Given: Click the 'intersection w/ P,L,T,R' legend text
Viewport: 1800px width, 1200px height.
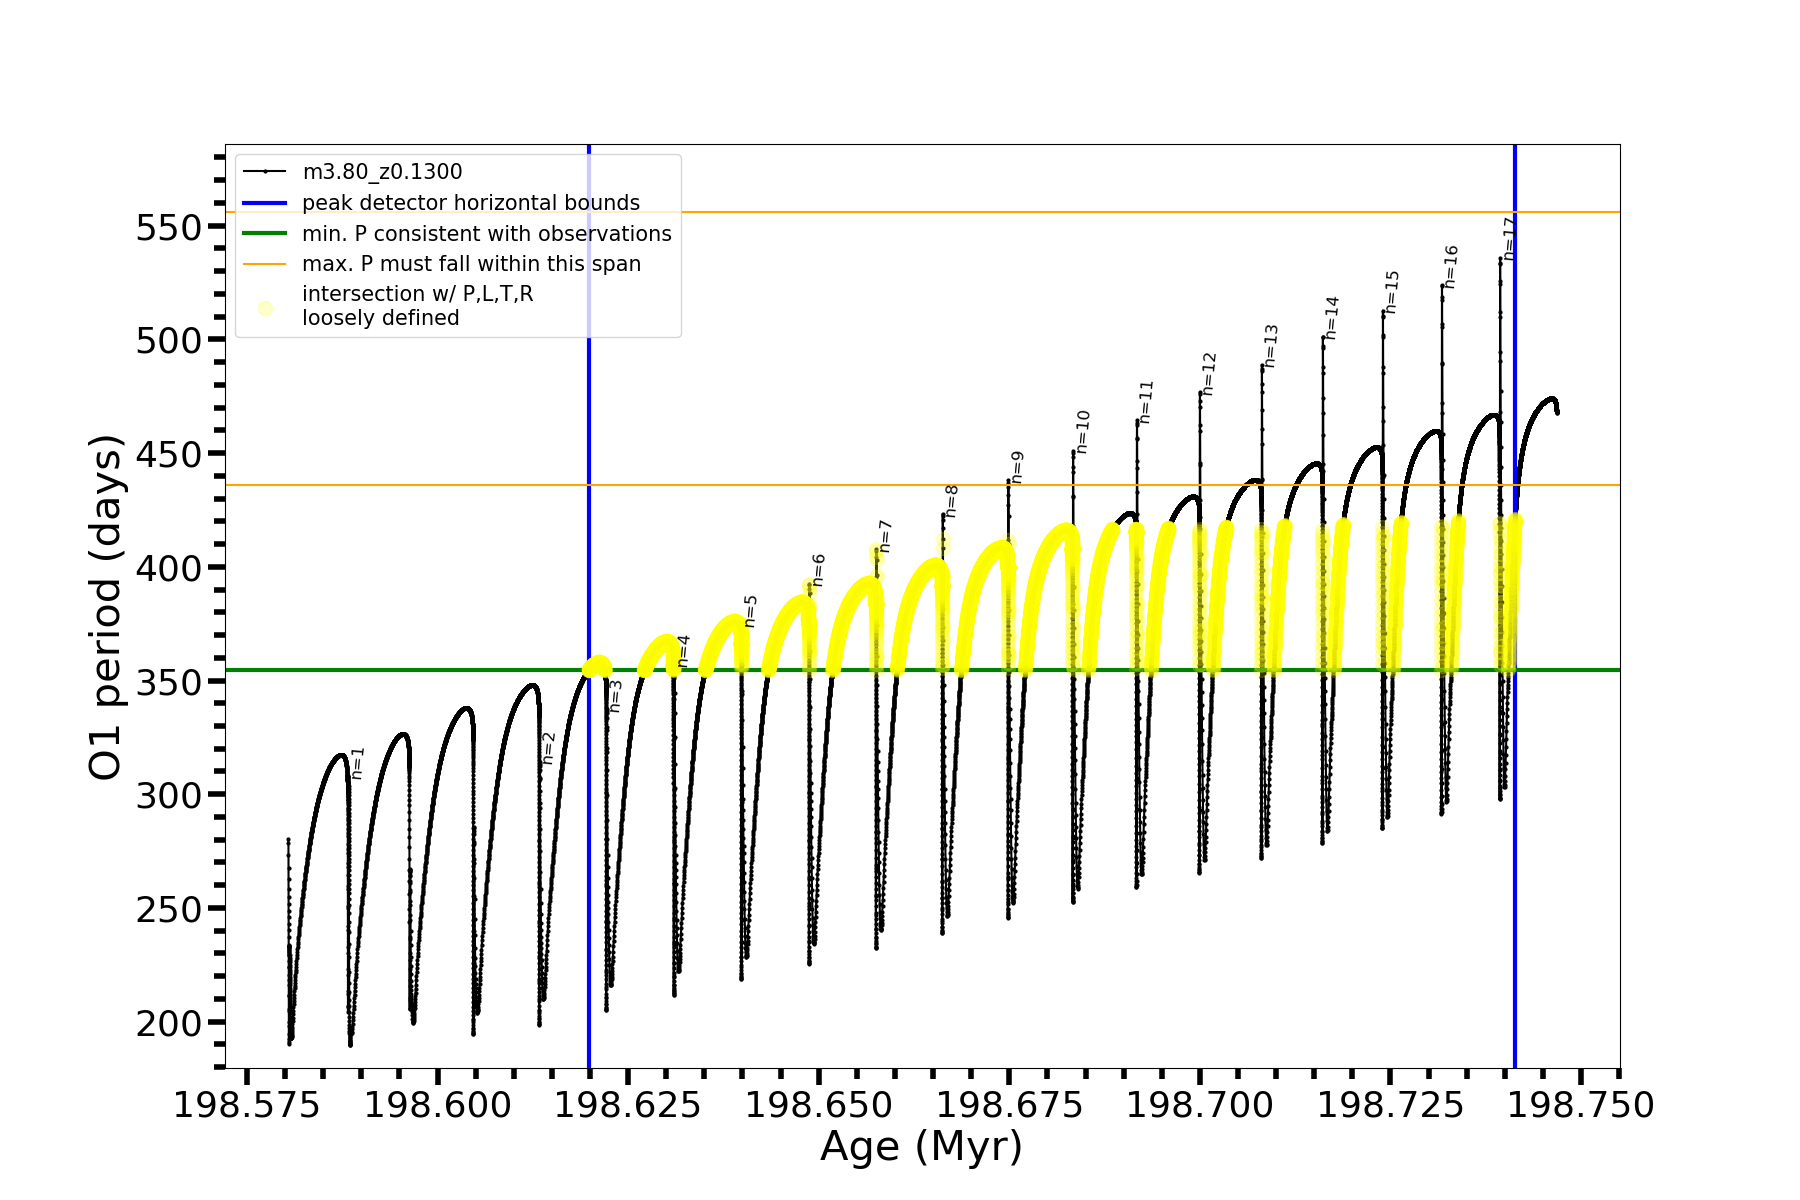Looking at the screenshot, I should 417,294.
